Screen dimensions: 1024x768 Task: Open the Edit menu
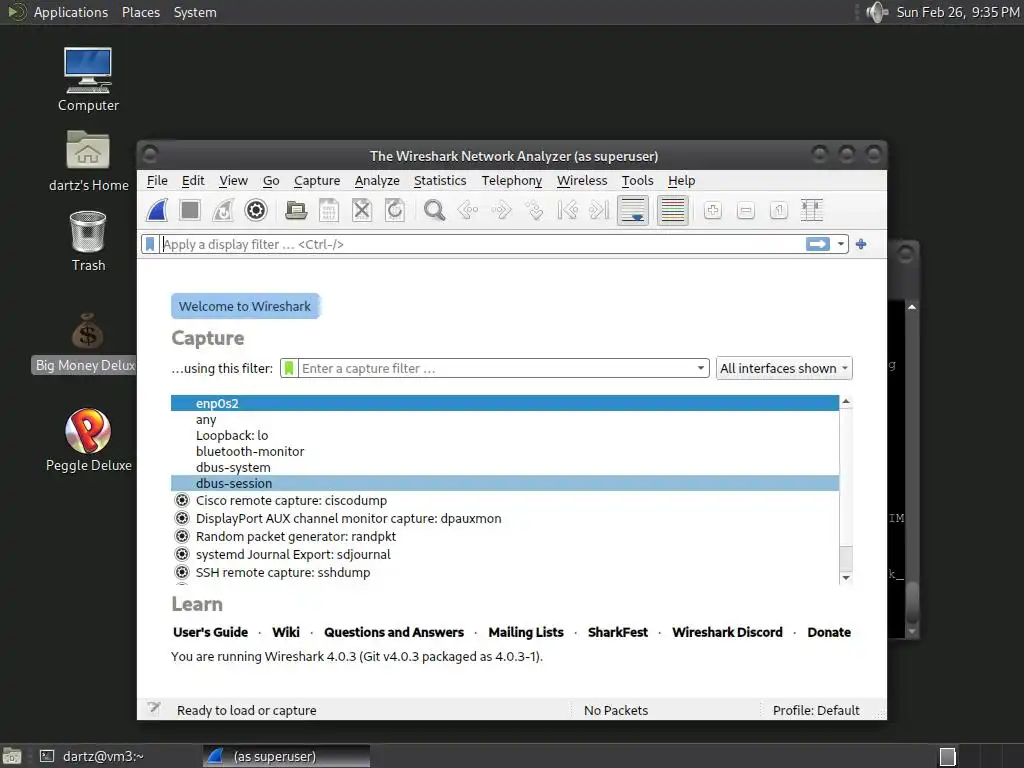pyautogui.click(x=193, y=181)
